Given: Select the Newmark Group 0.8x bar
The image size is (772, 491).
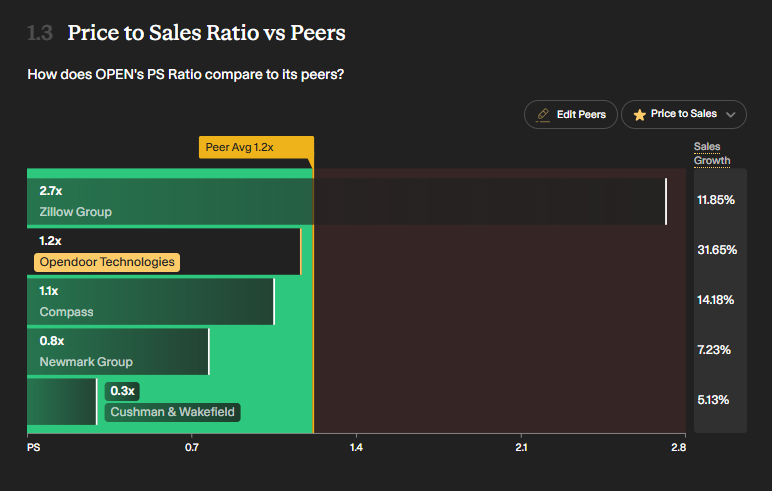Looking at the screenshot, I should pyautogui.click(x=118, y=352).
